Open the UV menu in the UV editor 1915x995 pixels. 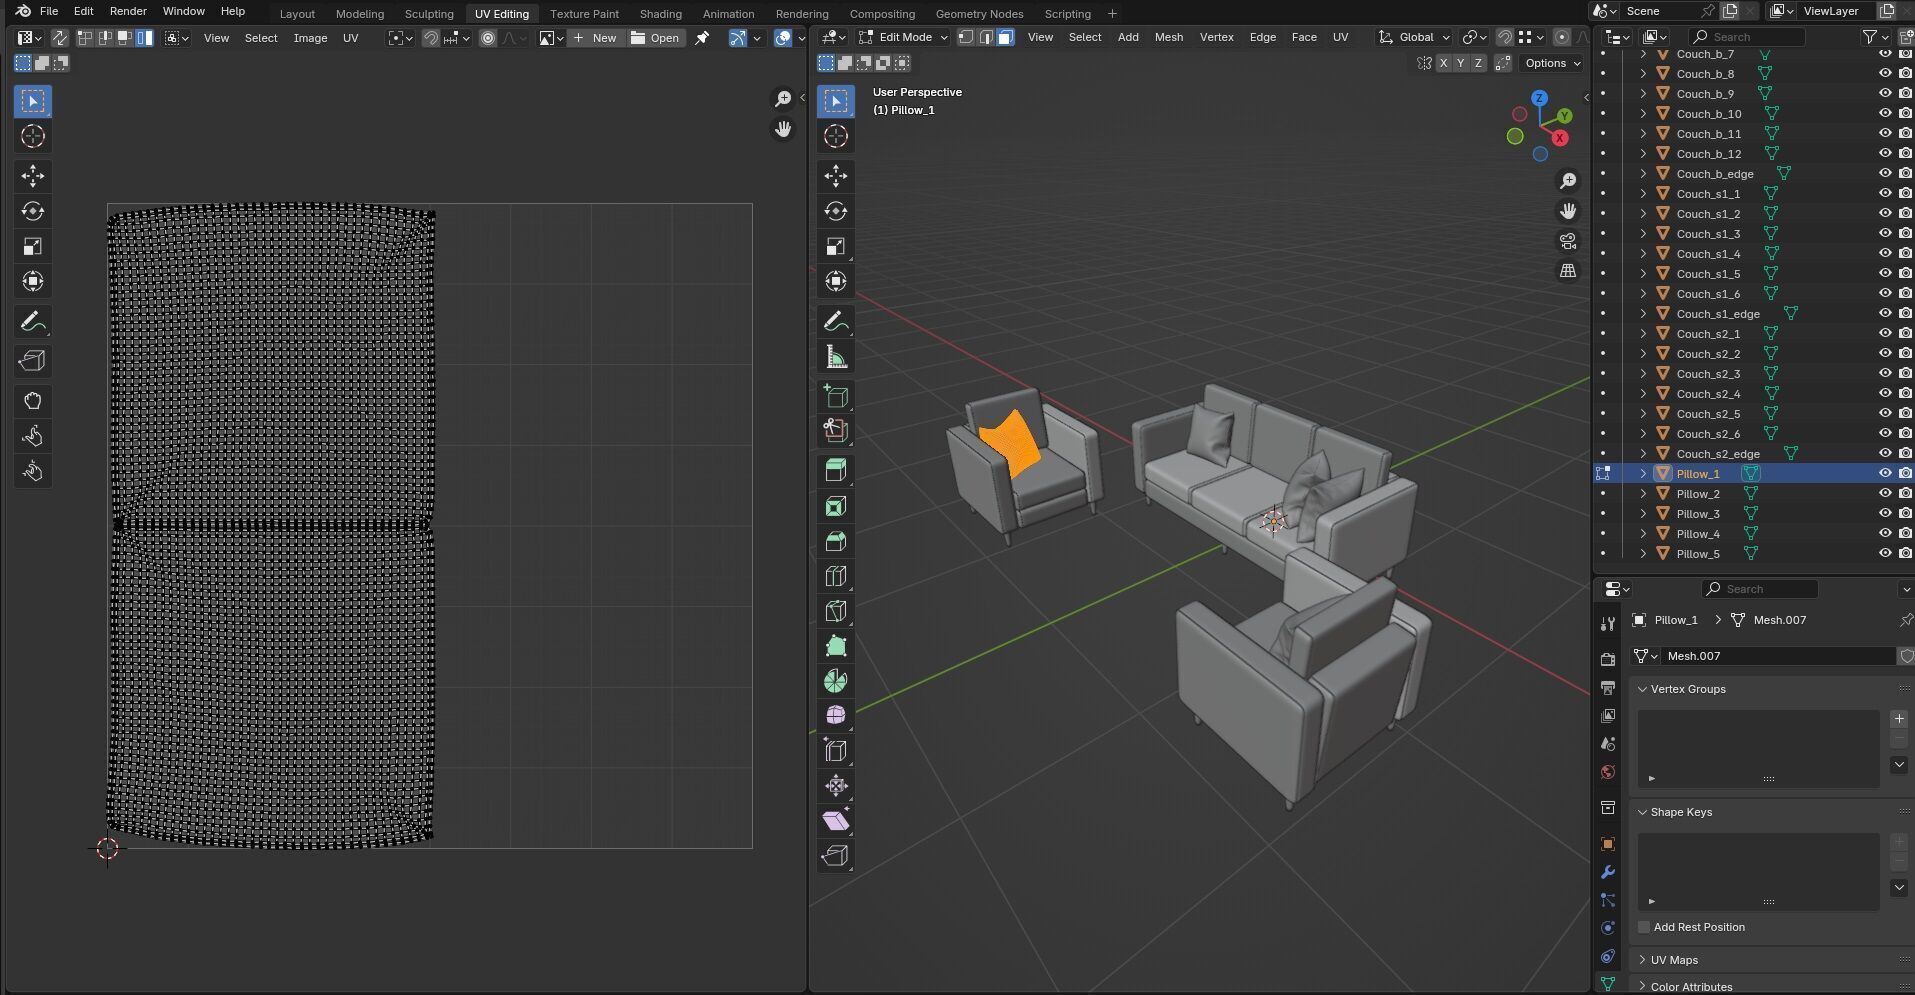[x=351, y=38]
